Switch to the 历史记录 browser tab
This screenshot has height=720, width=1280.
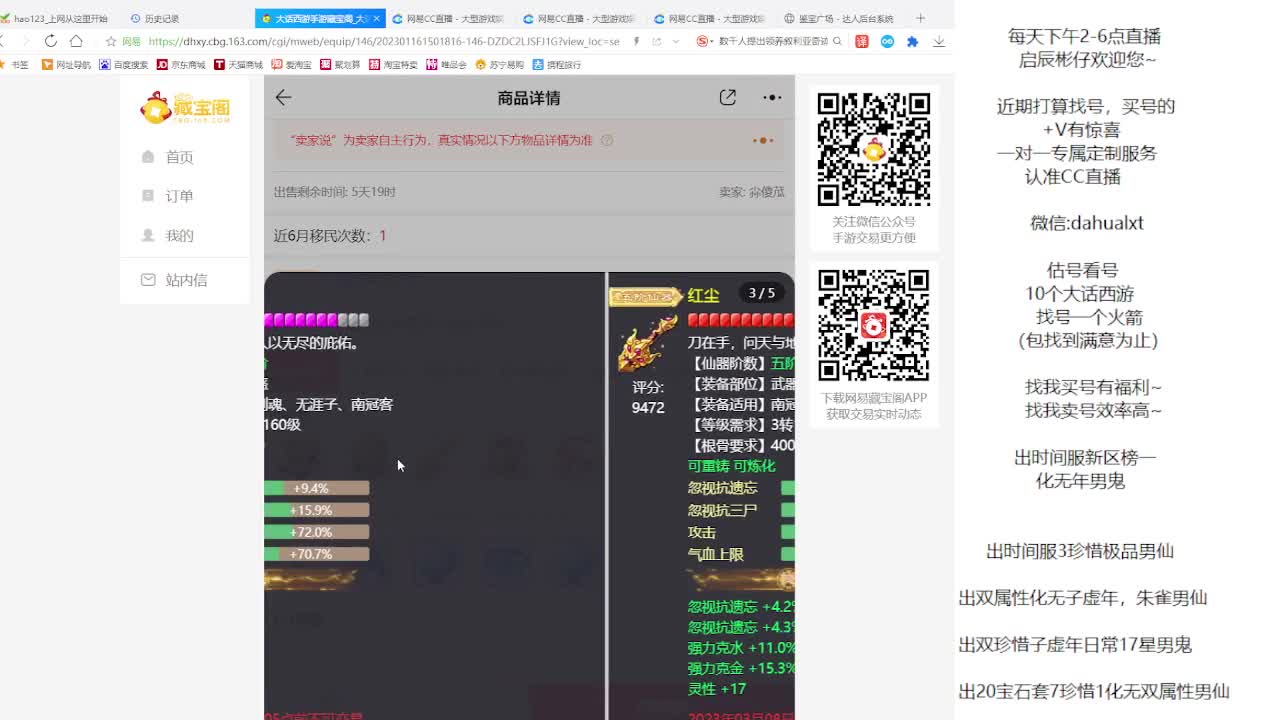coord(155,18)
